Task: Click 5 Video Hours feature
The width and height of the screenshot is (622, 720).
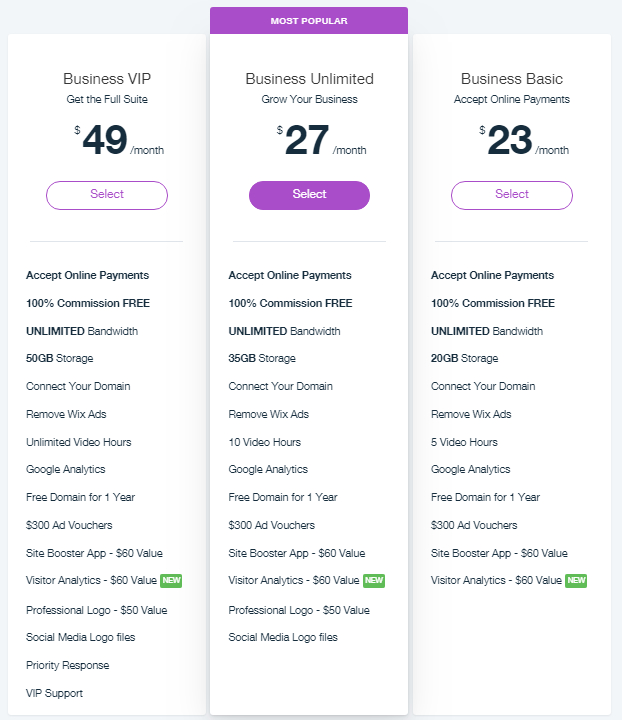Action: tap(464, 442)
